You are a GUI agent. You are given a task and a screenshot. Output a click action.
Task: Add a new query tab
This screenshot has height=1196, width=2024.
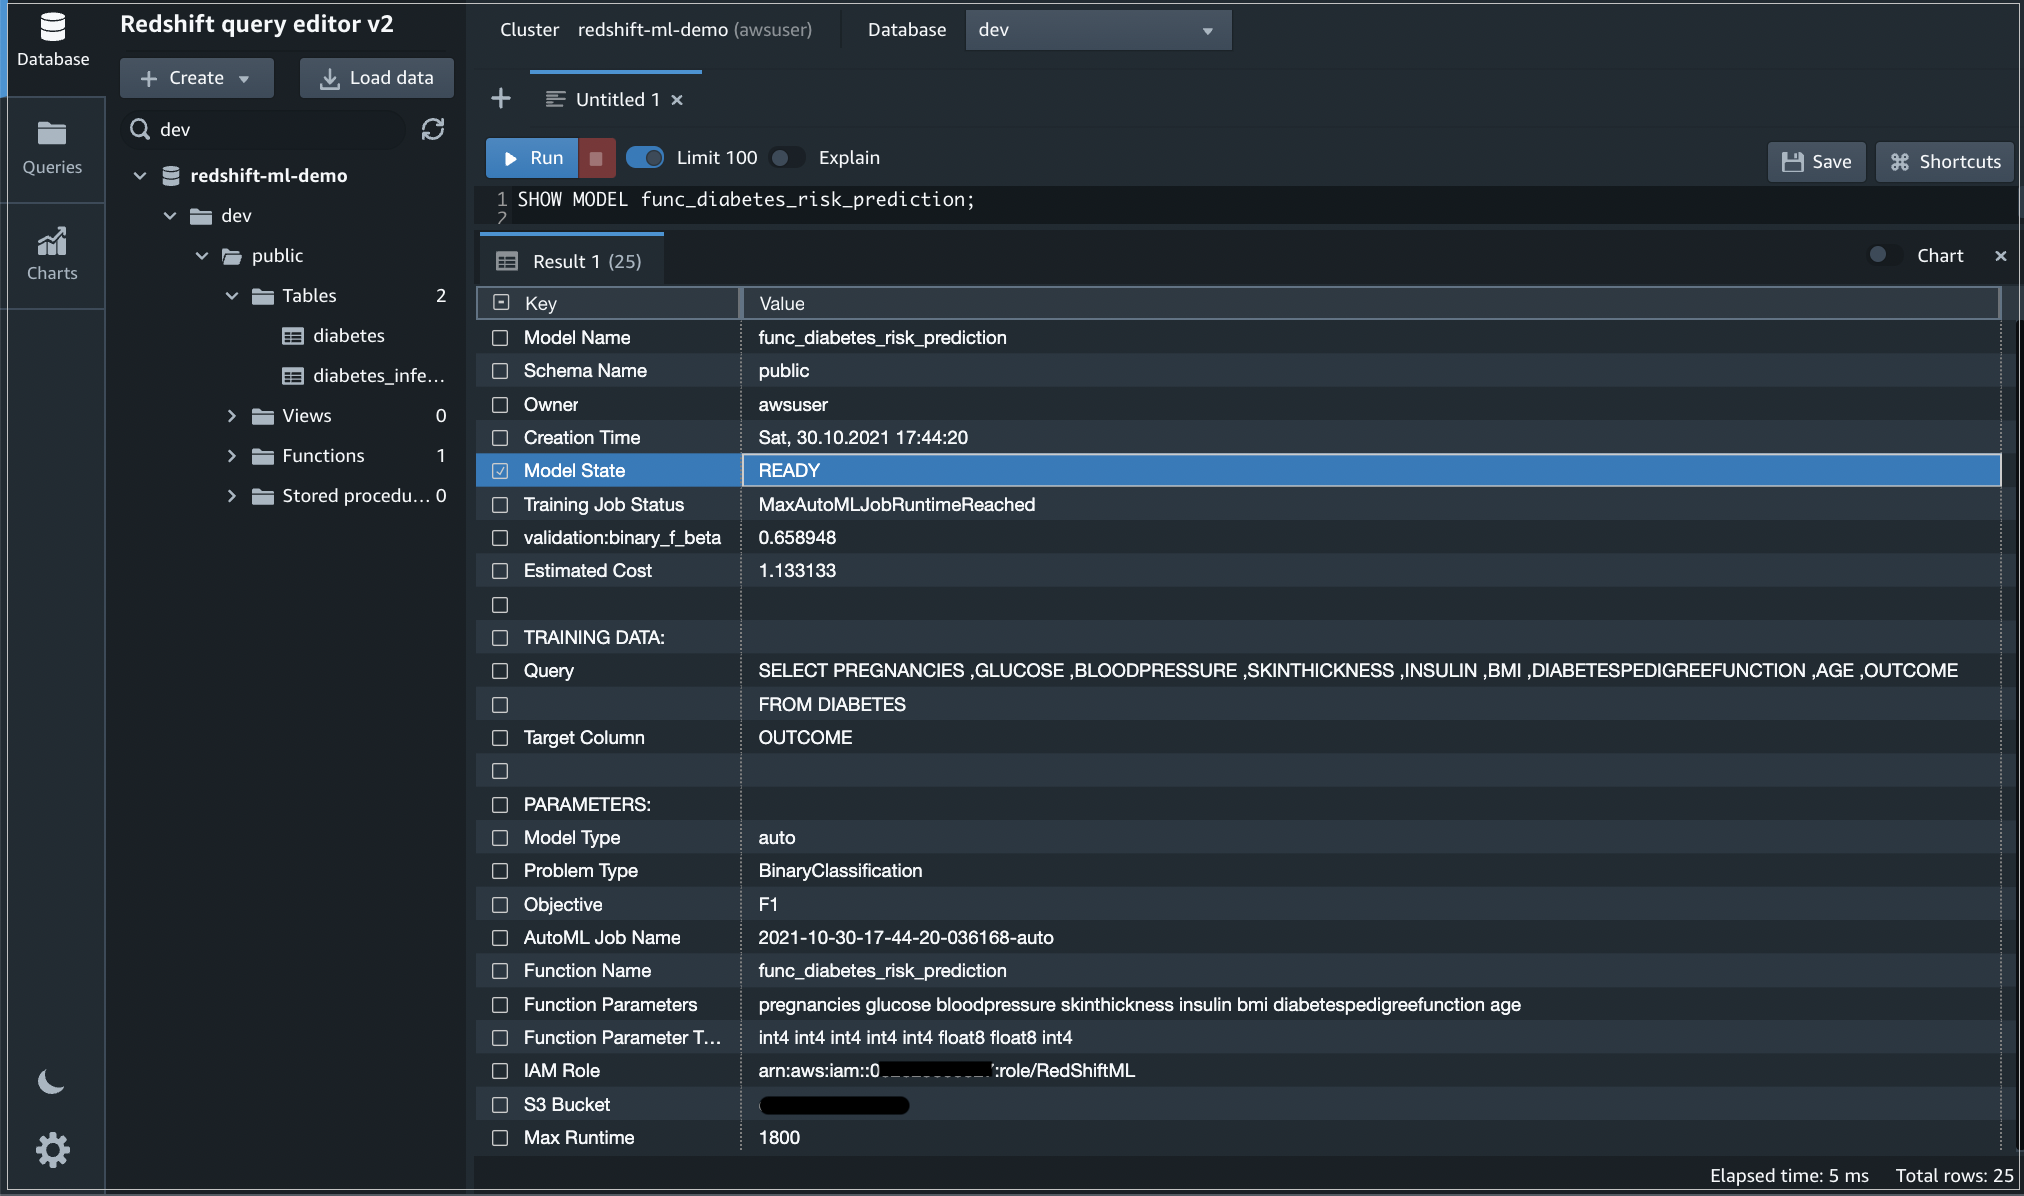[501, 99]
